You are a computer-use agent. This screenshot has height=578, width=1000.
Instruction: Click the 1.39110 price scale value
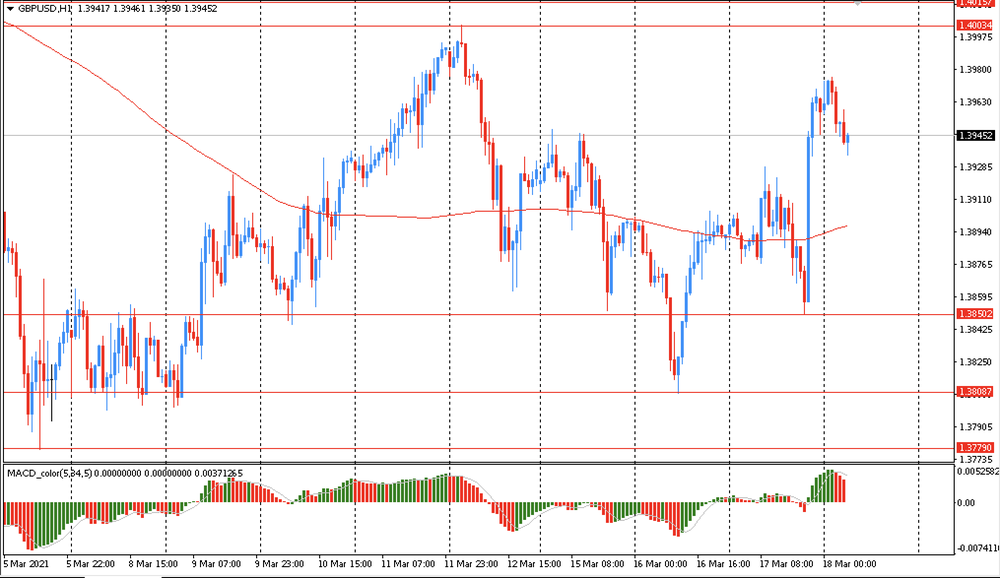point(974,200)
